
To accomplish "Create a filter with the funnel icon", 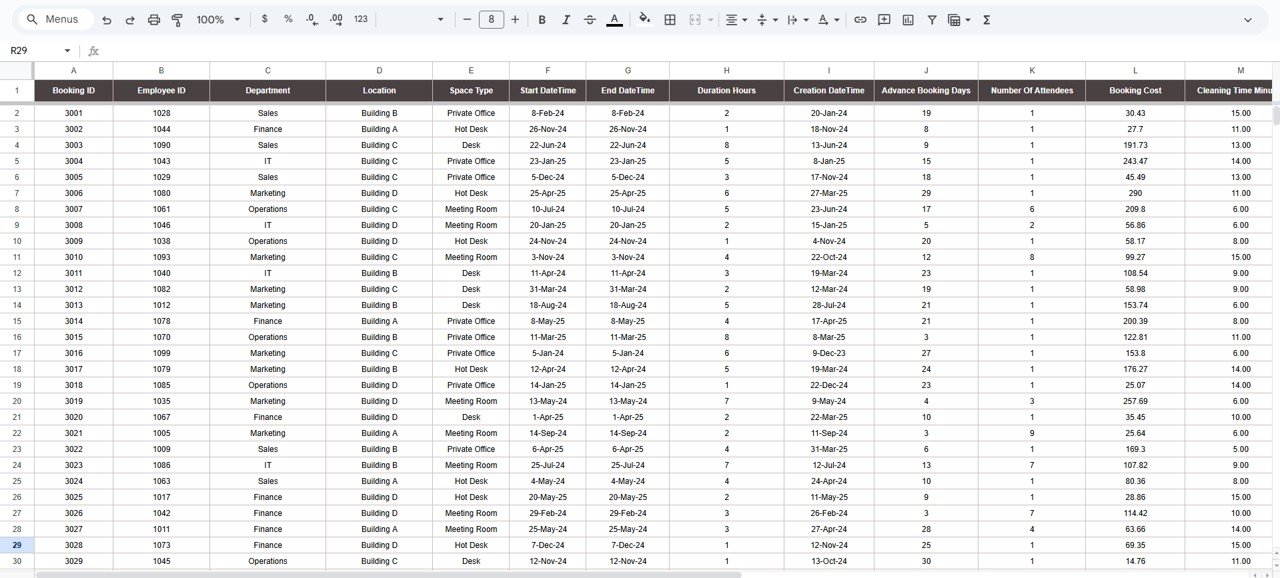I will (x=932, y=20).
